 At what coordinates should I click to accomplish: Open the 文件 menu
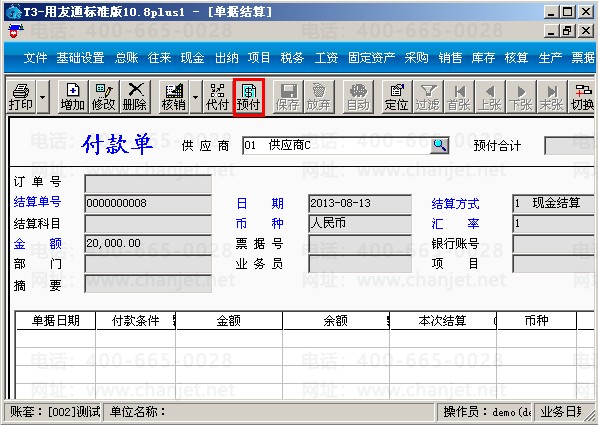pos(35,58)
